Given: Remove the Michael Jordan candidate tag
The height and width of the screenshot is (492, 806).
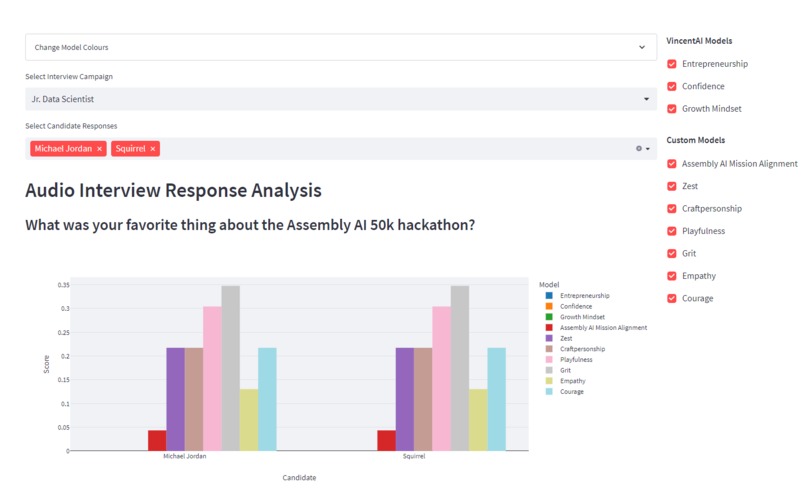Looking at the screenshot, I should 99,149.
